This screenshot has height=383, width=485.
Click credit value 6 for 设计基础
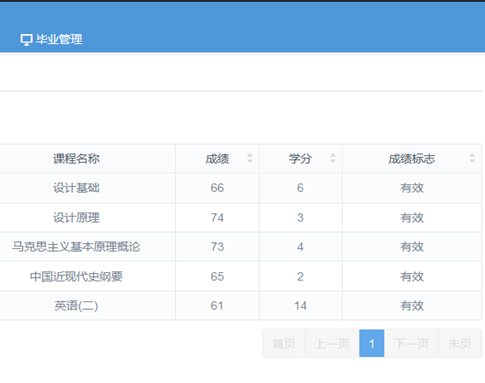300,188
